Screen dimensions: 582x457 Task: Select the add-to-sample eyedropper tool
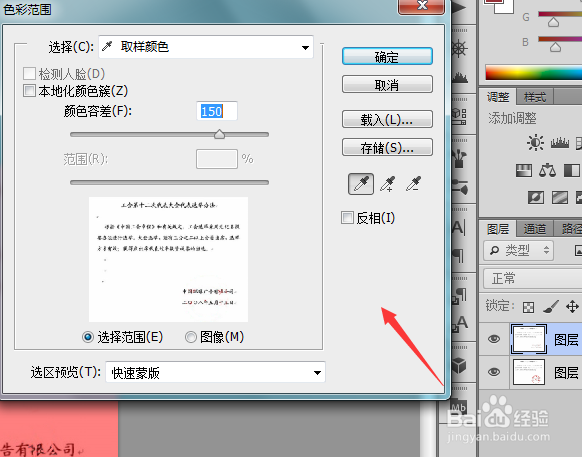[388, 184]
